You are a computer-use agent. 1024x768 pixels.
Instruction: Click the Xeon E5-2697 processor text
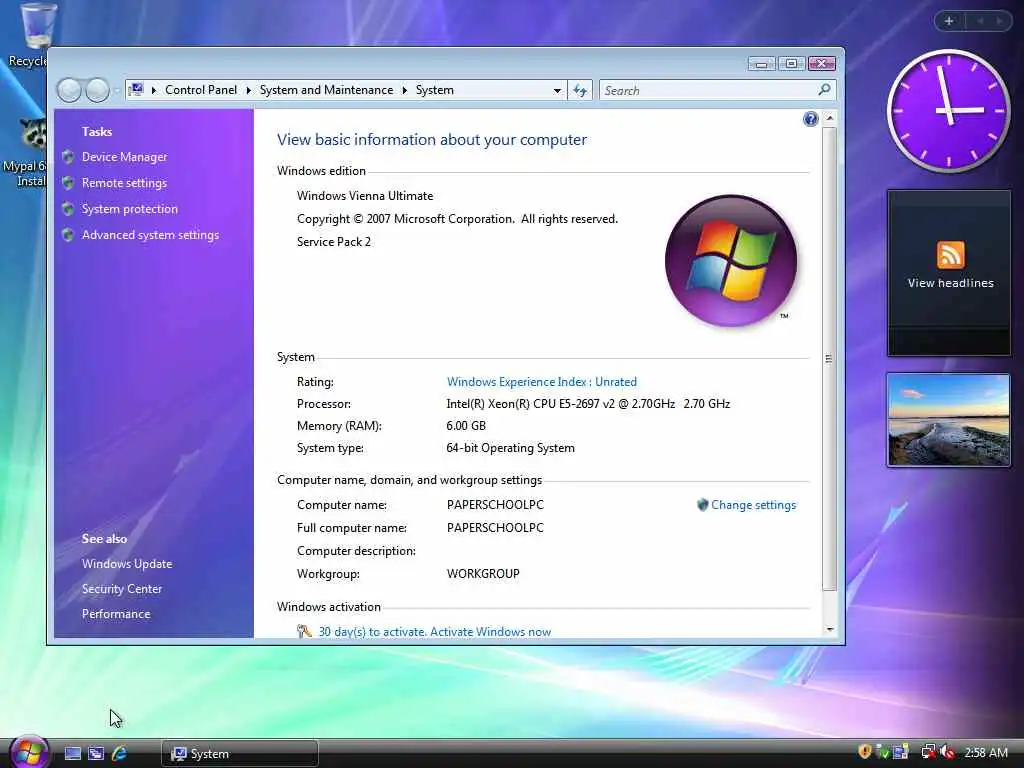[x=588, y=404]
